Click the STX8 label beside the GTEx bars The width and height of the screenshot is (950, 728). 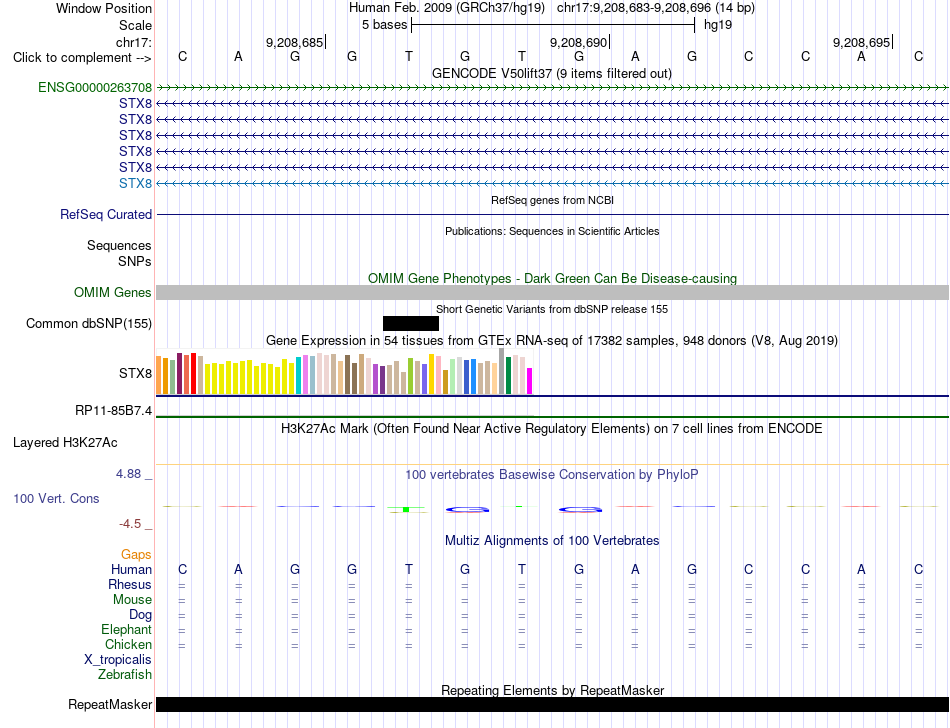135,374
